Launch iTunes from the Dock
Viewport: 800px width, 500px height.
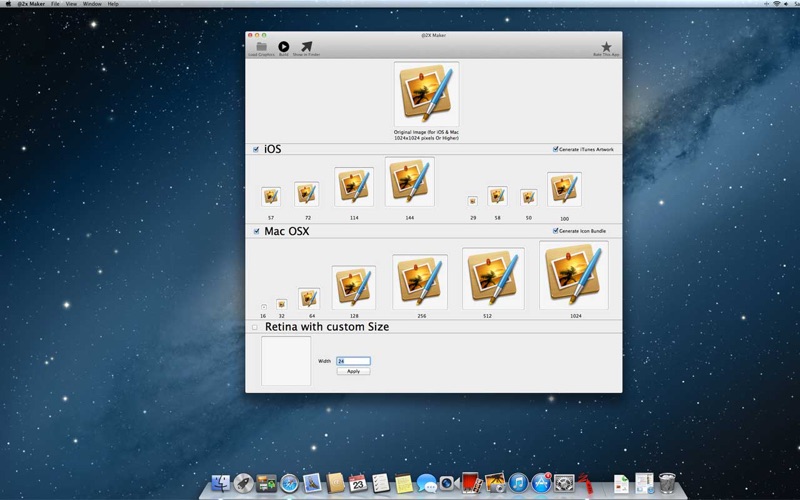pyautogui.click(x=518, y=483)
